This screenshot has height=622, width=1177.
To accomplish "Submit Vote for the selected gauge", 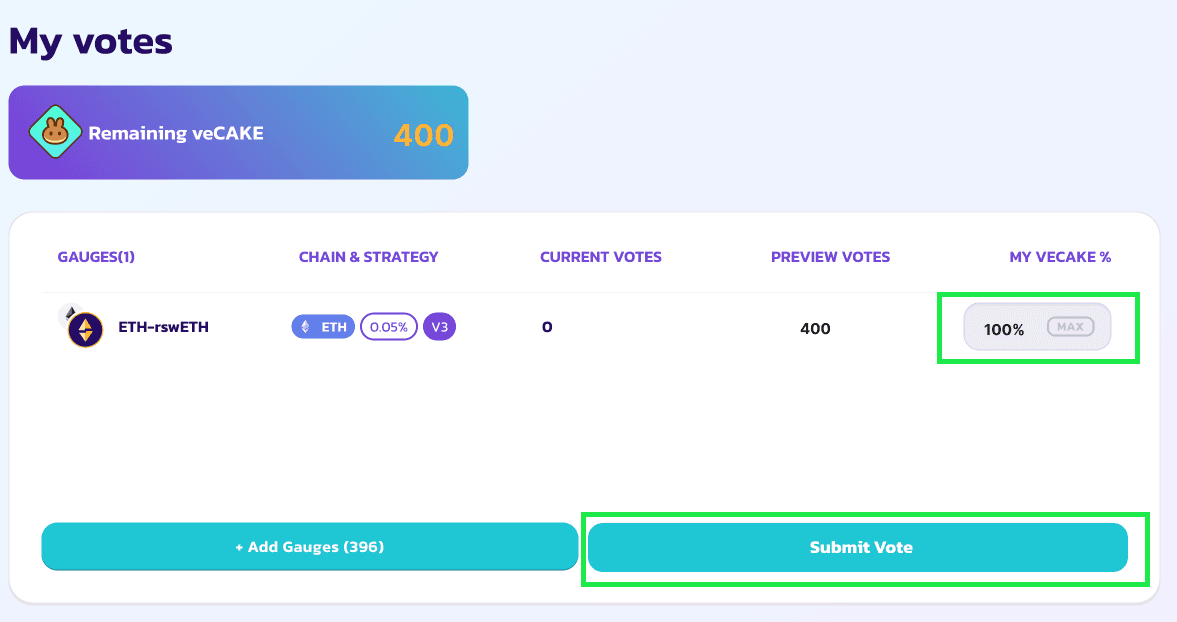I will pyautogui.click(x=858, y=548).
